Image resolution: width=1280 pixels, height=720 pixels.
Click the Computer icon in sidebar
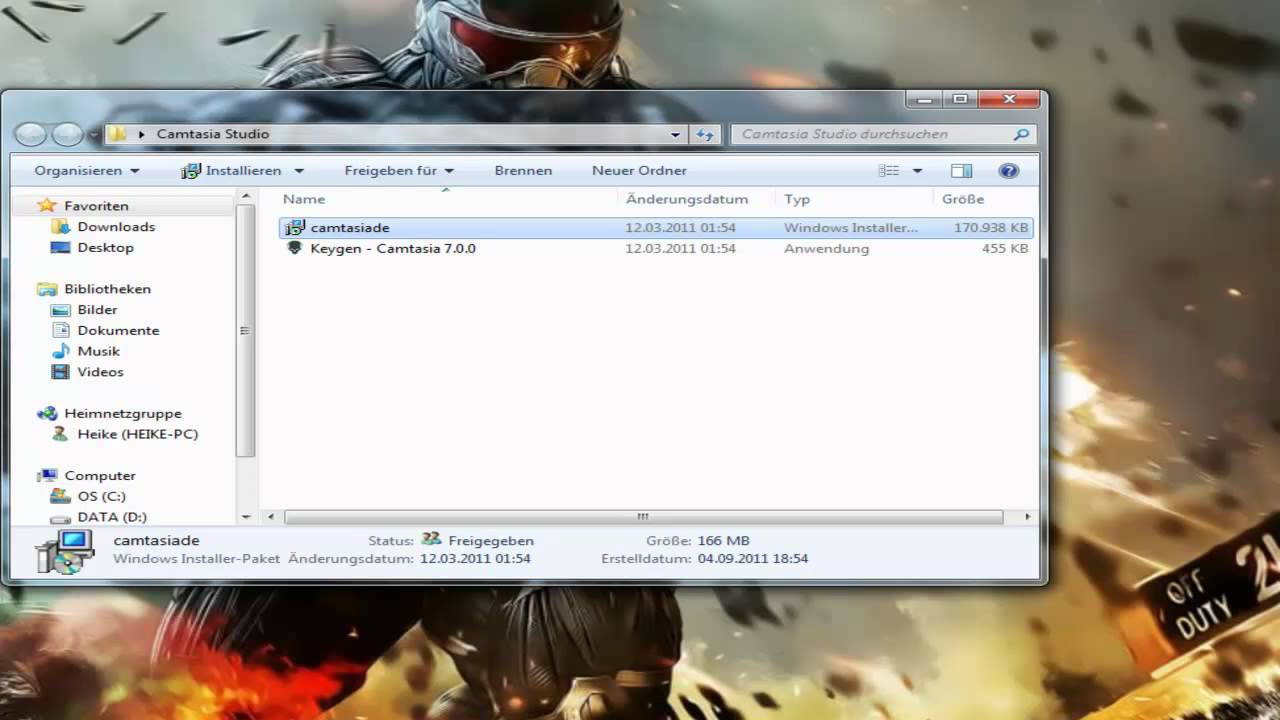(46, 476)
